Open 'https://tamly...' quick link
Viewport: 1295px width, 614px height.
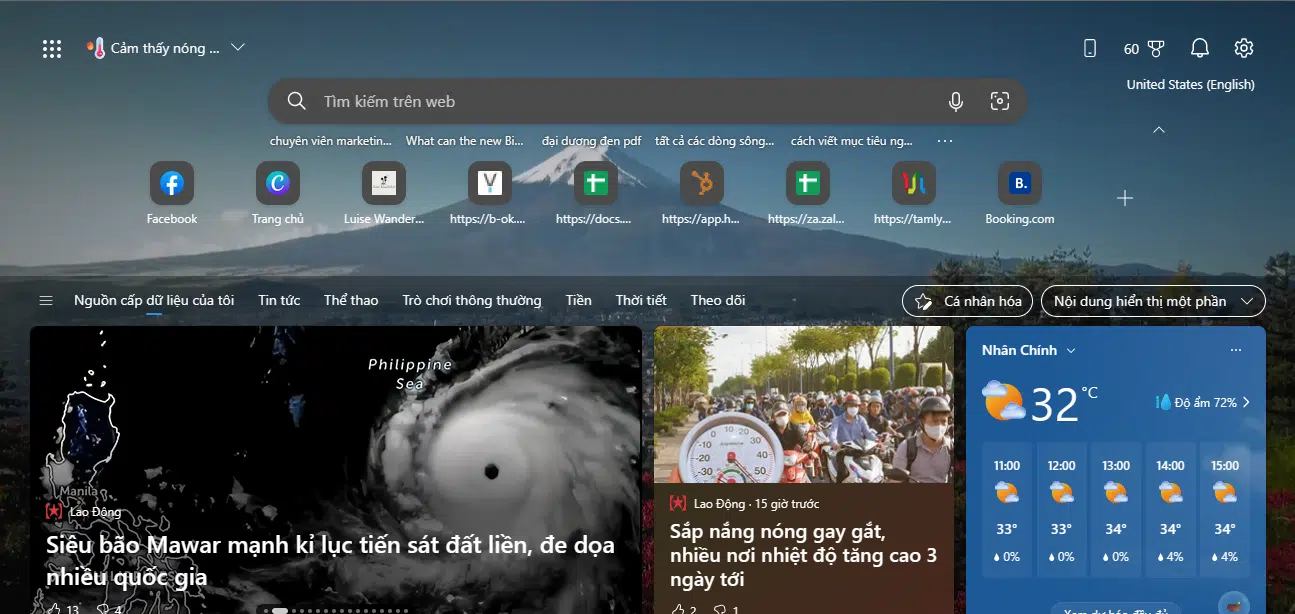(914, 184)
